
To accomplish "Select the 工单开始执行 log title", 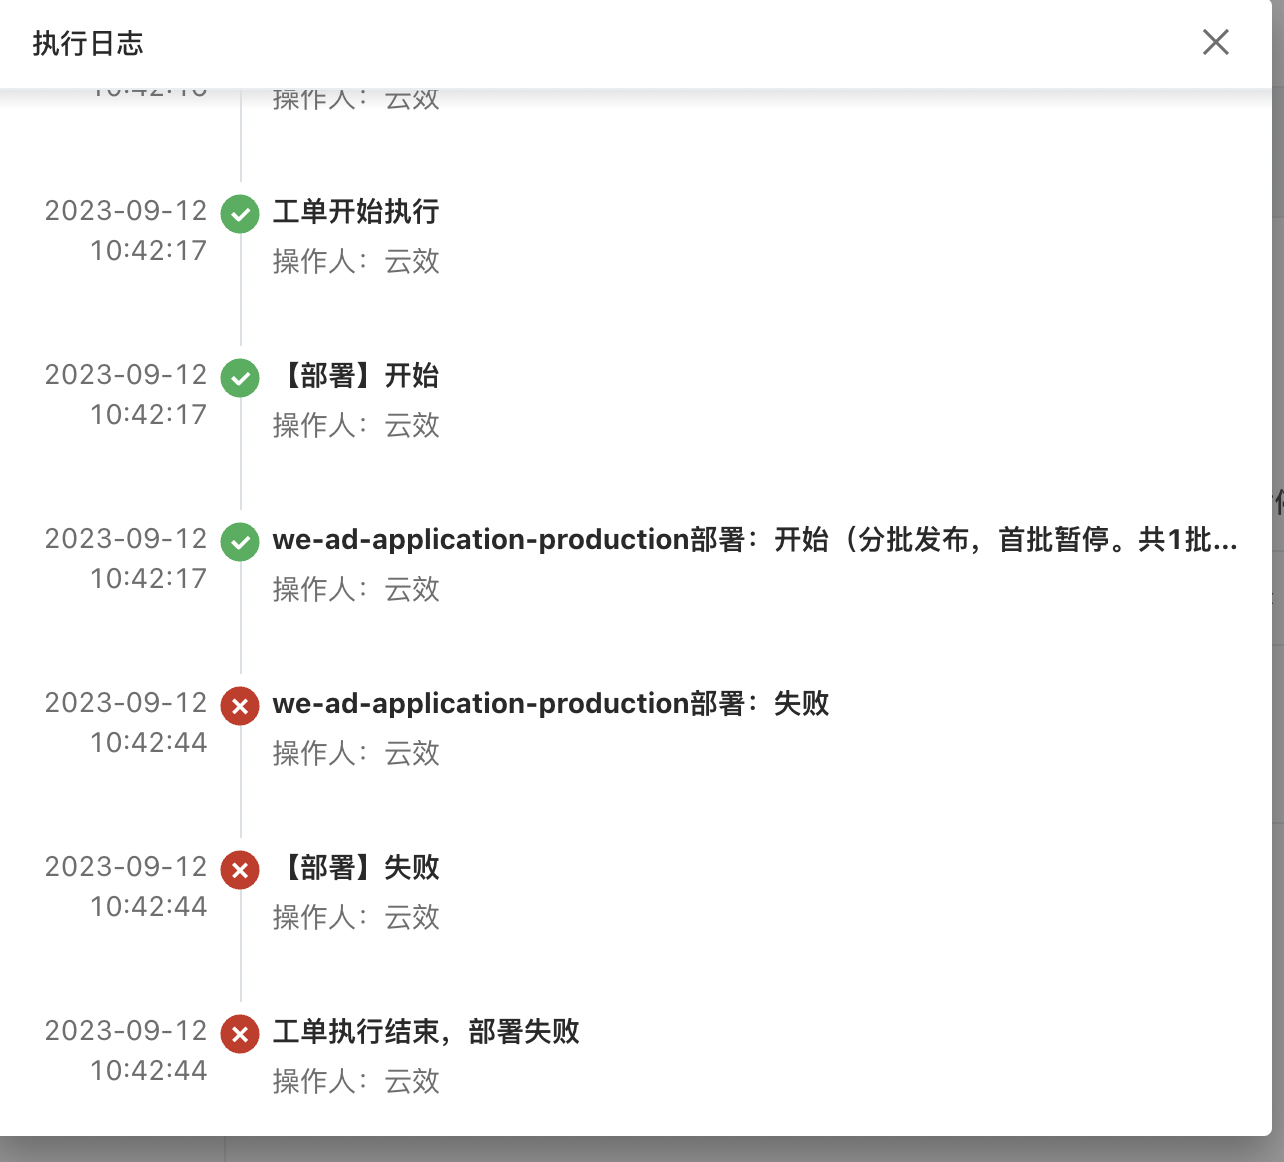I will click(356, 212).
